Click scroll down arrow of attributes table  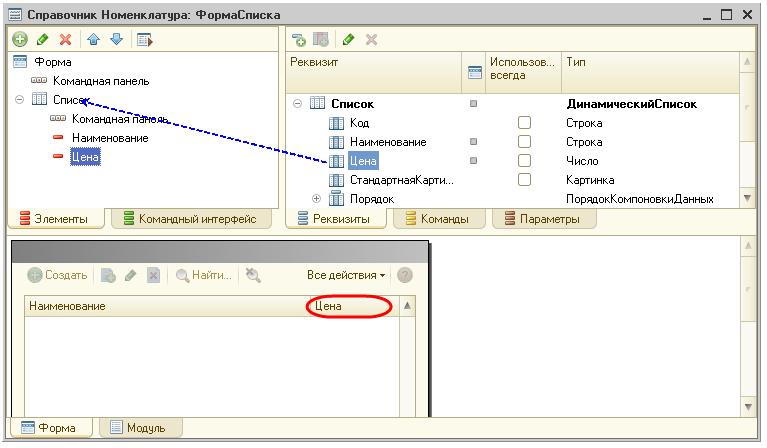tap(747, 198)
